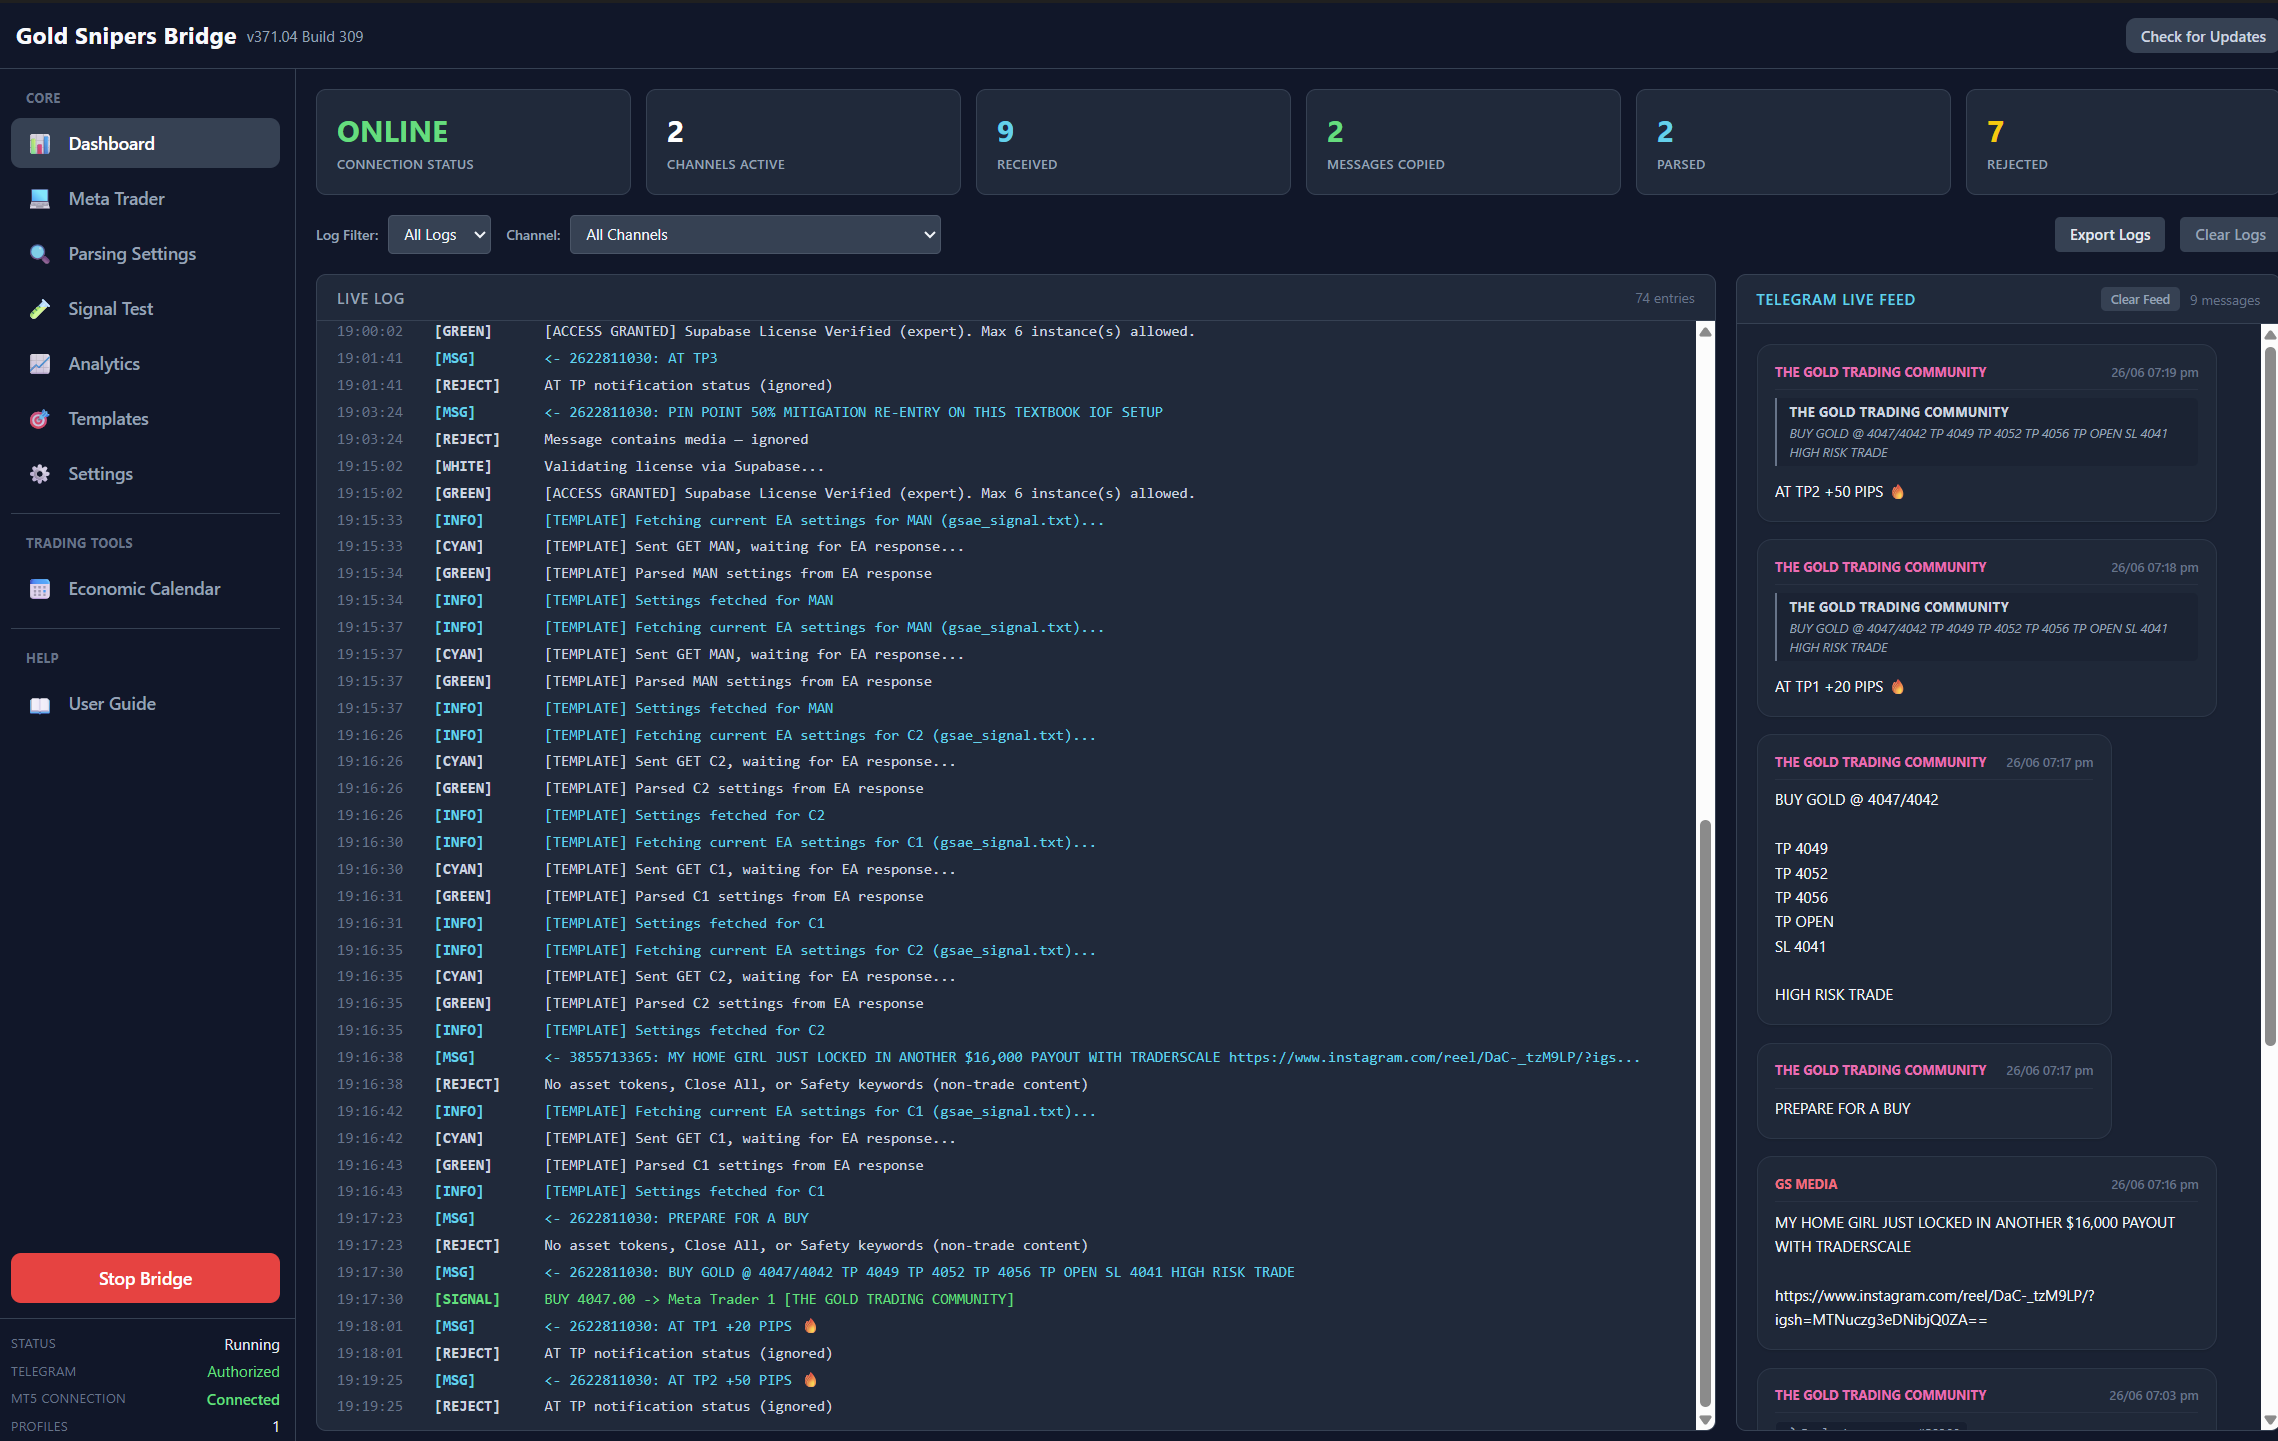
Task: Click the User Guide book icon
Action: [x=40, y=704]
